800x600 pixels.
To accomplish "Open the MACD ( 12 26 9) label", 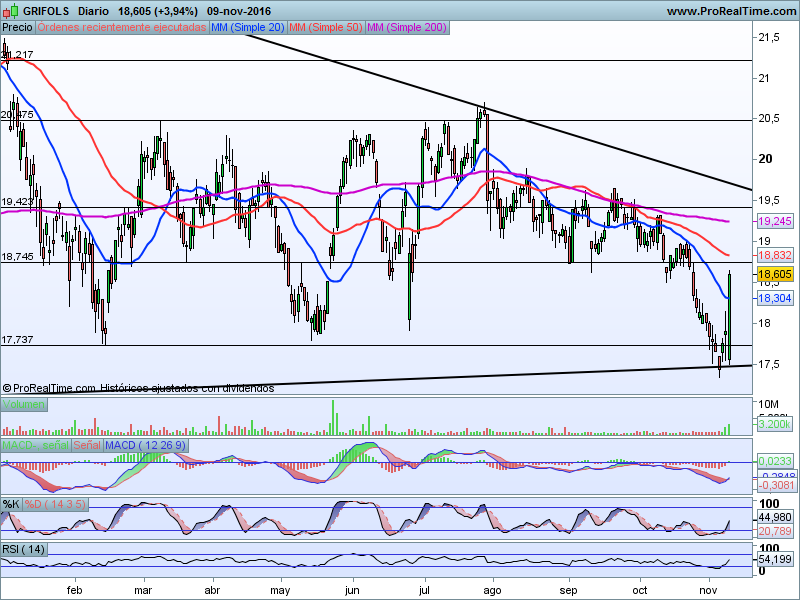I will coord(146,445).
